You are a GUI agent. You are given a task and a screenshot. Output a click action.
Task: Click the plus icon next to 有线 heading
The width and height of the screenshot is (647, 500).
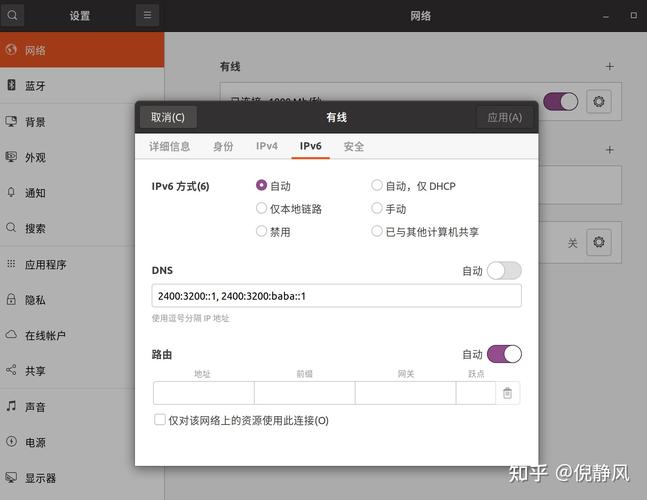(609, 66)
